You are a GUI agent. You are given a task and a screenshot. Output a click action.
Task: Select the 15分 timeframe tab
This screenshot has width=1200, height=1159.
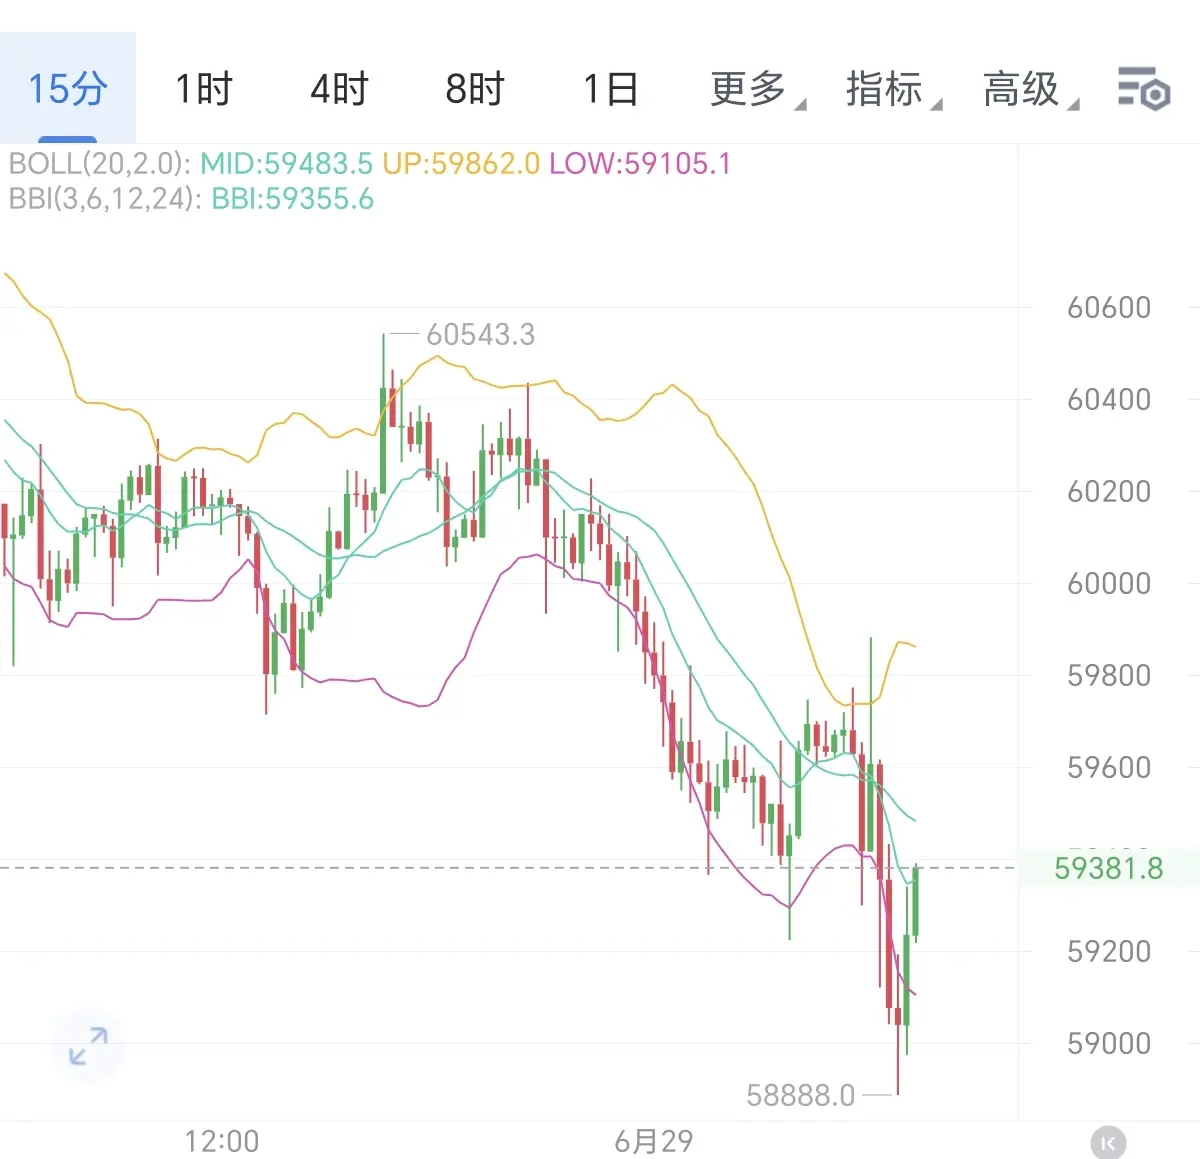click(x=67, y=89)
